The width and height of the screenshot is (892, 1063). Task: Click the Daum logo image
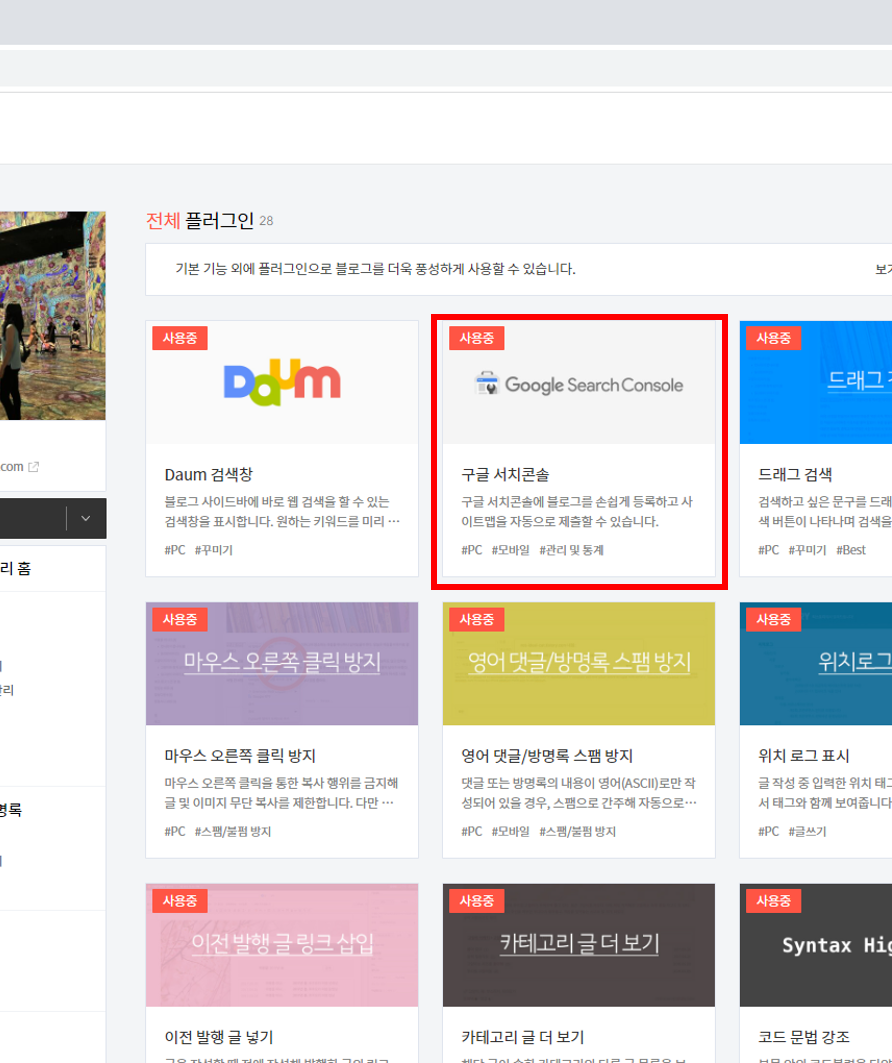point(282,382)
